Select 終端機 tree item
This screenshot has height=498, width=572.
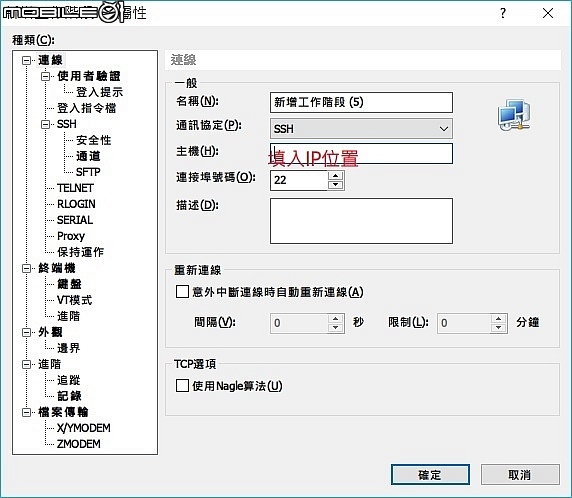click(x=57, y=268)
